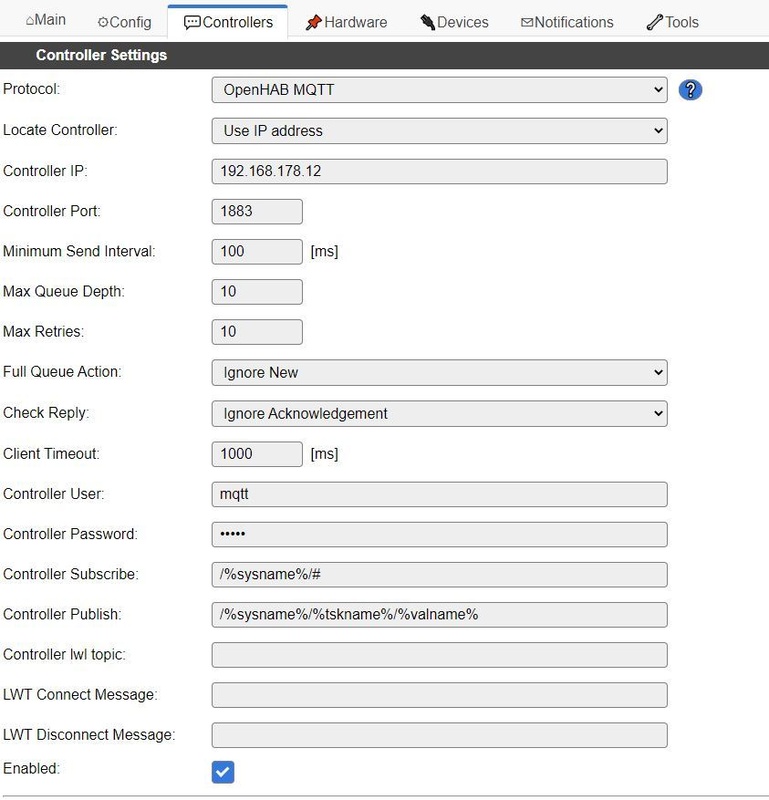Screen dimensions: 769x800
Task: Open the Devices tab
Action: click(455, 22)
